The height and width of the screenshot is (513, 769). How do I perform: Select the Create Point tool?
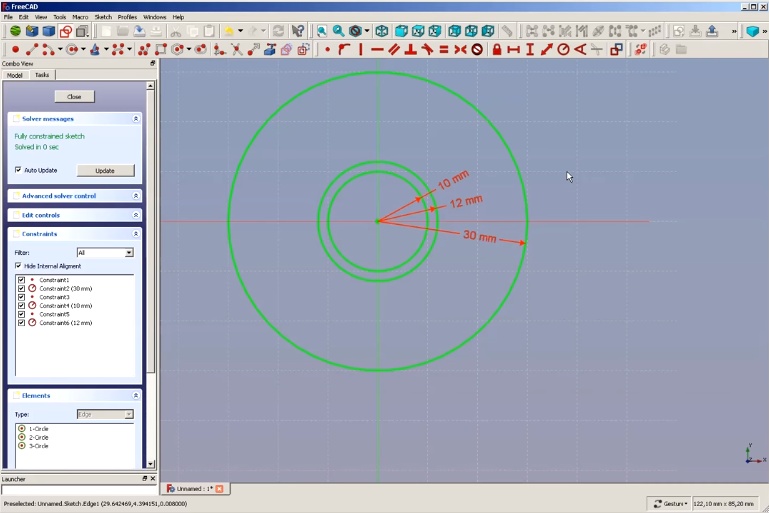click(15, 50)
